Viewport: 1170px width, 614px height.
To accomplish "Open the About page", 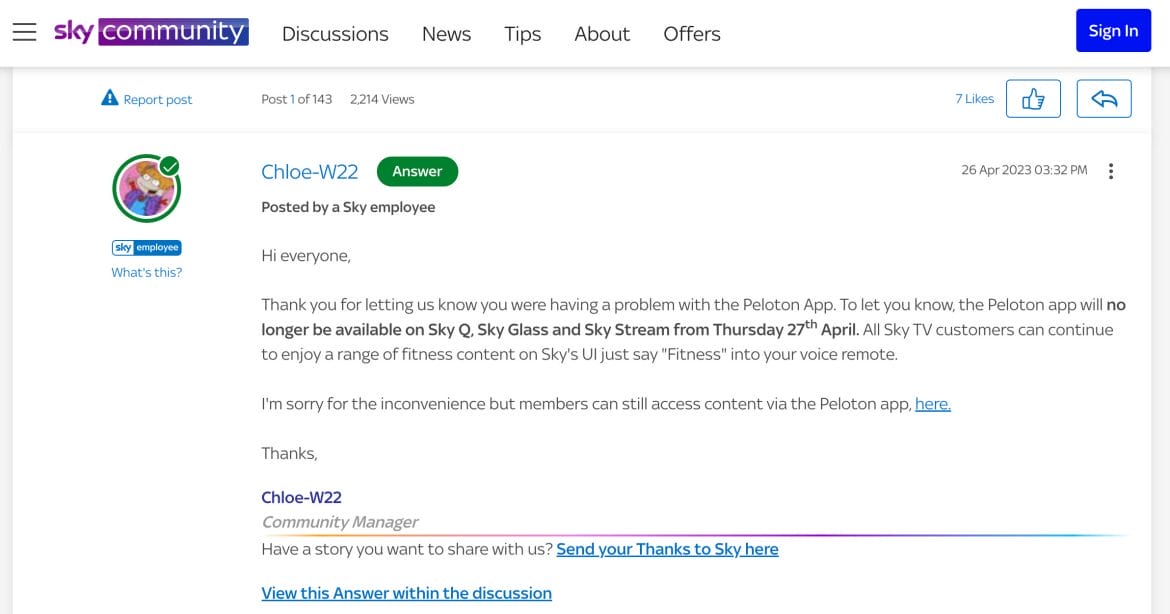I will coord(602,34).
